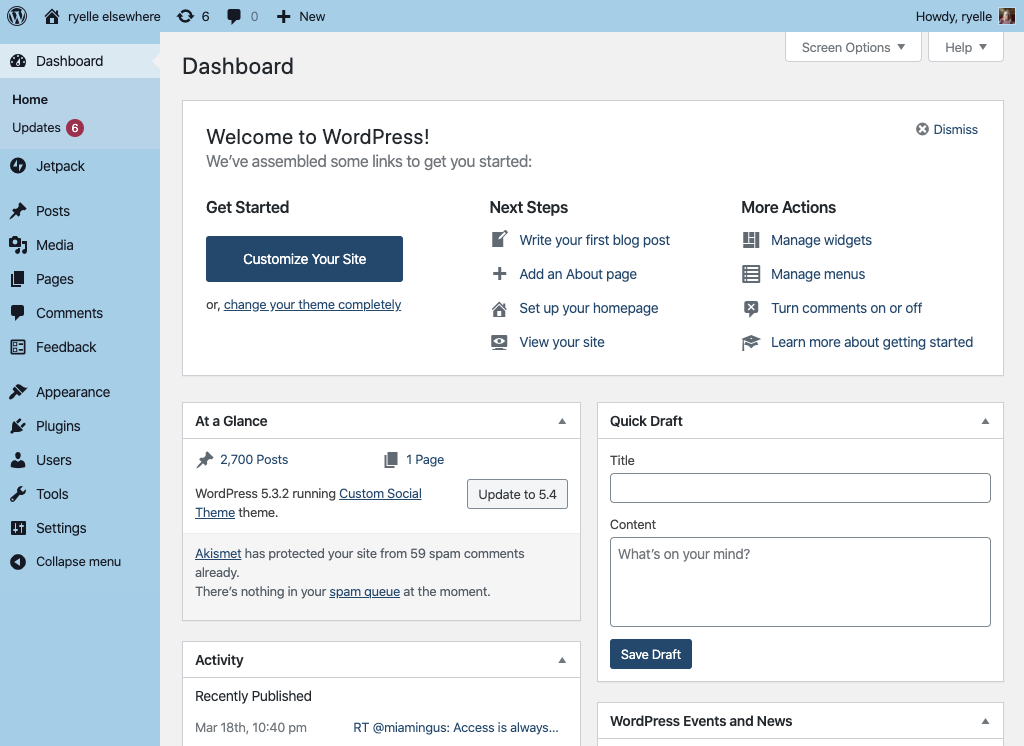1024x746 pixels.
Task: Open the Dashboard menu item
Action: pos(80,61)
